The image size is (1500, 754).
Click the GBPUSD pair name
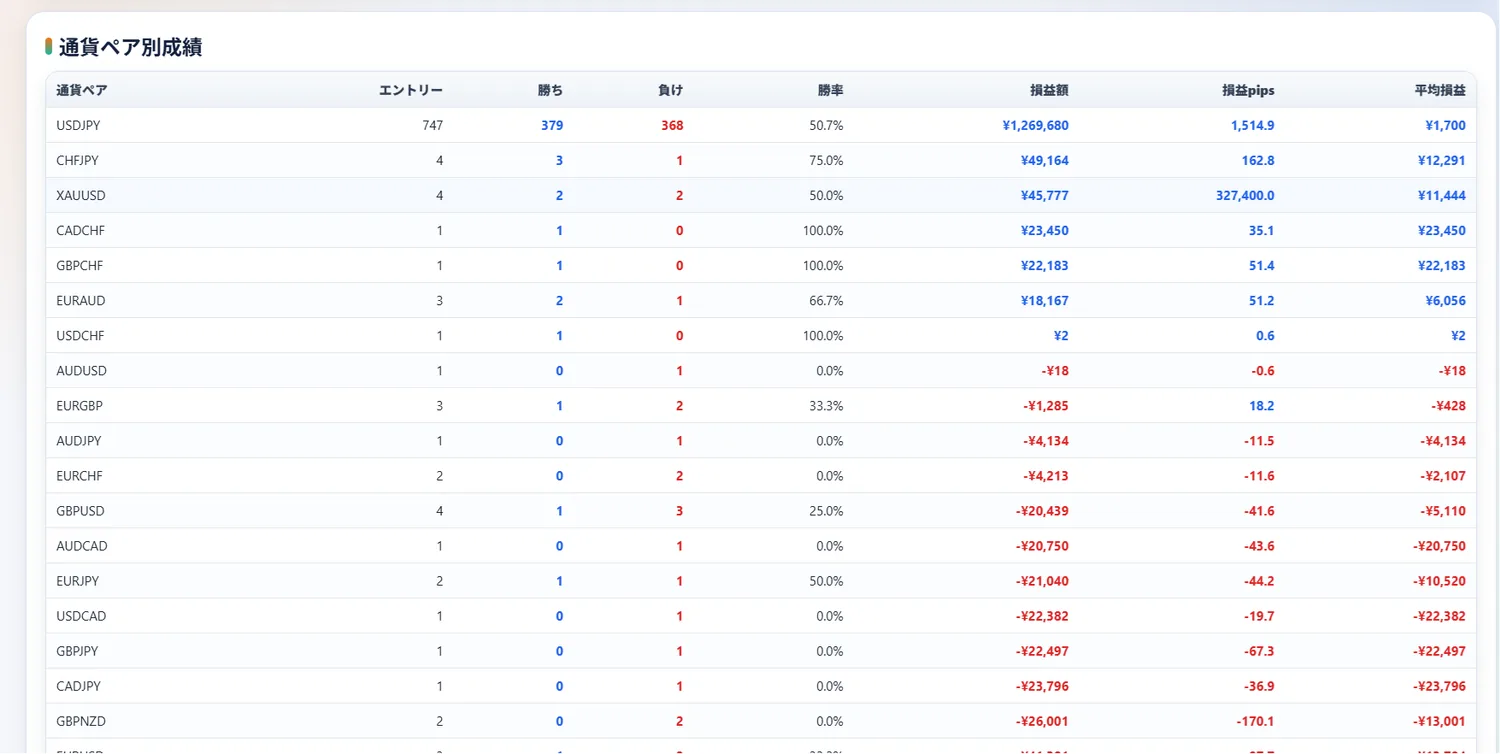tap(81, 511)
